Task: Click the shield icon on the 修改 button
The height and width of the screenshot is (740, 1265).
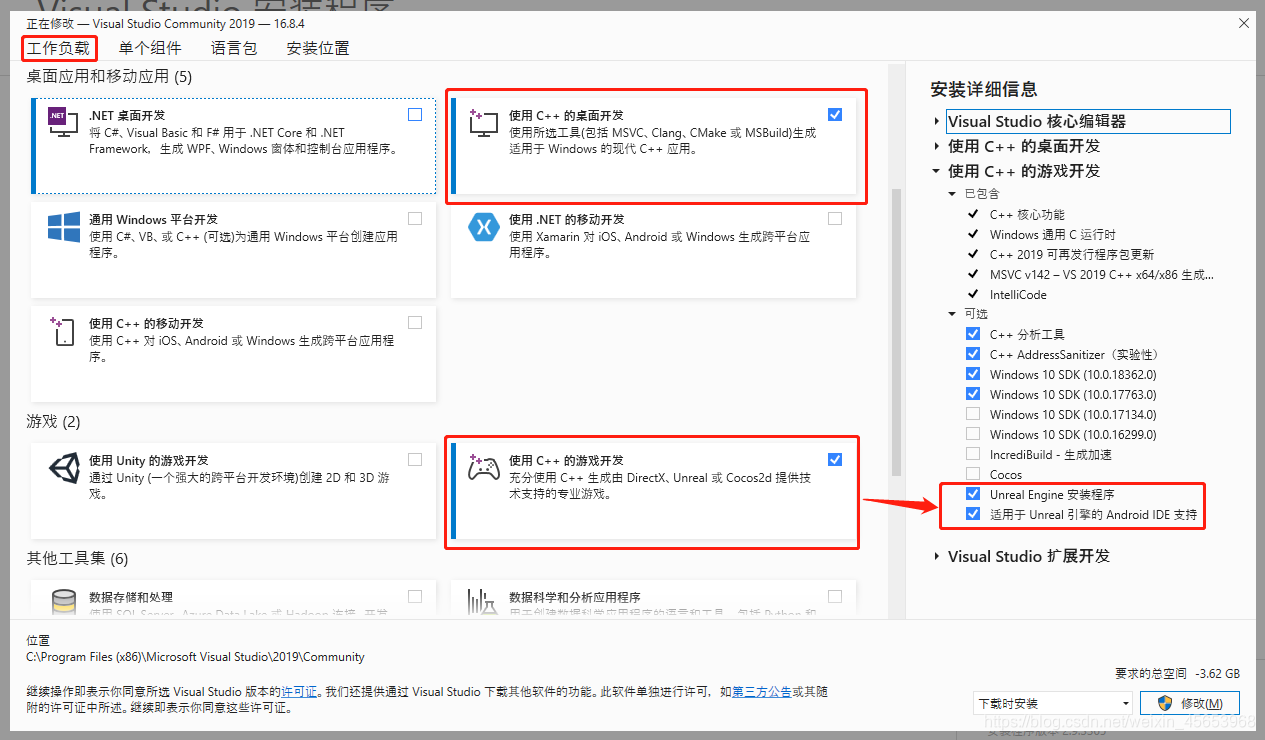Action: [x=1164, y=703]
